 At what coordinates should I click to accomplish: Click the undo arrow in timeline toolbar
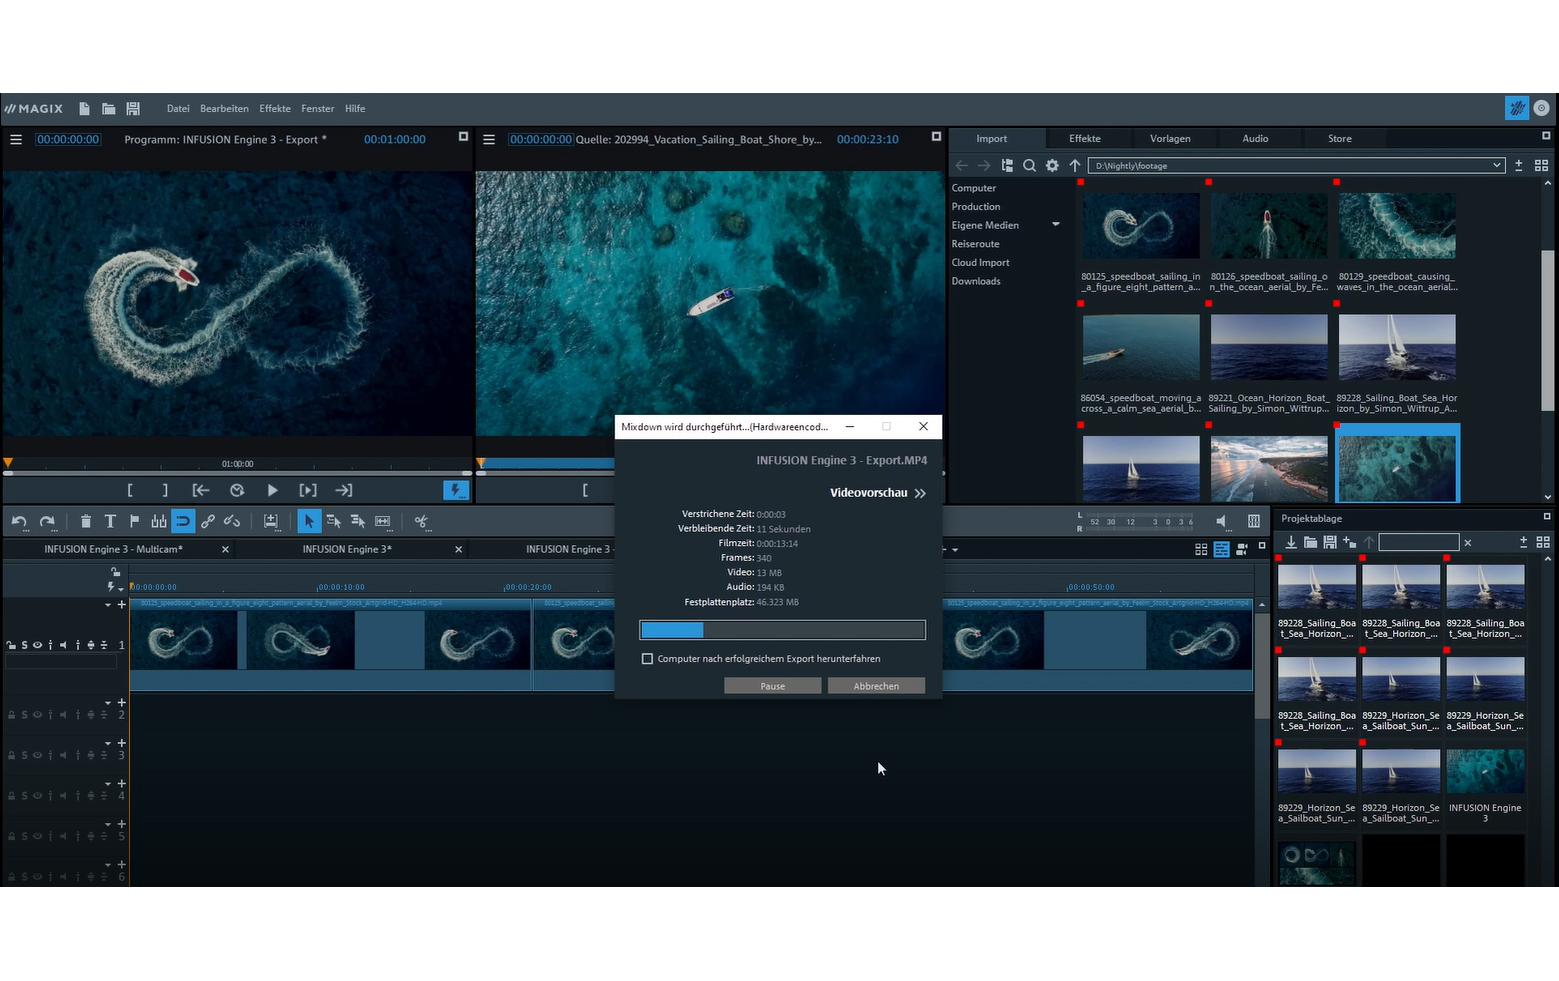(x=19, y=521)
